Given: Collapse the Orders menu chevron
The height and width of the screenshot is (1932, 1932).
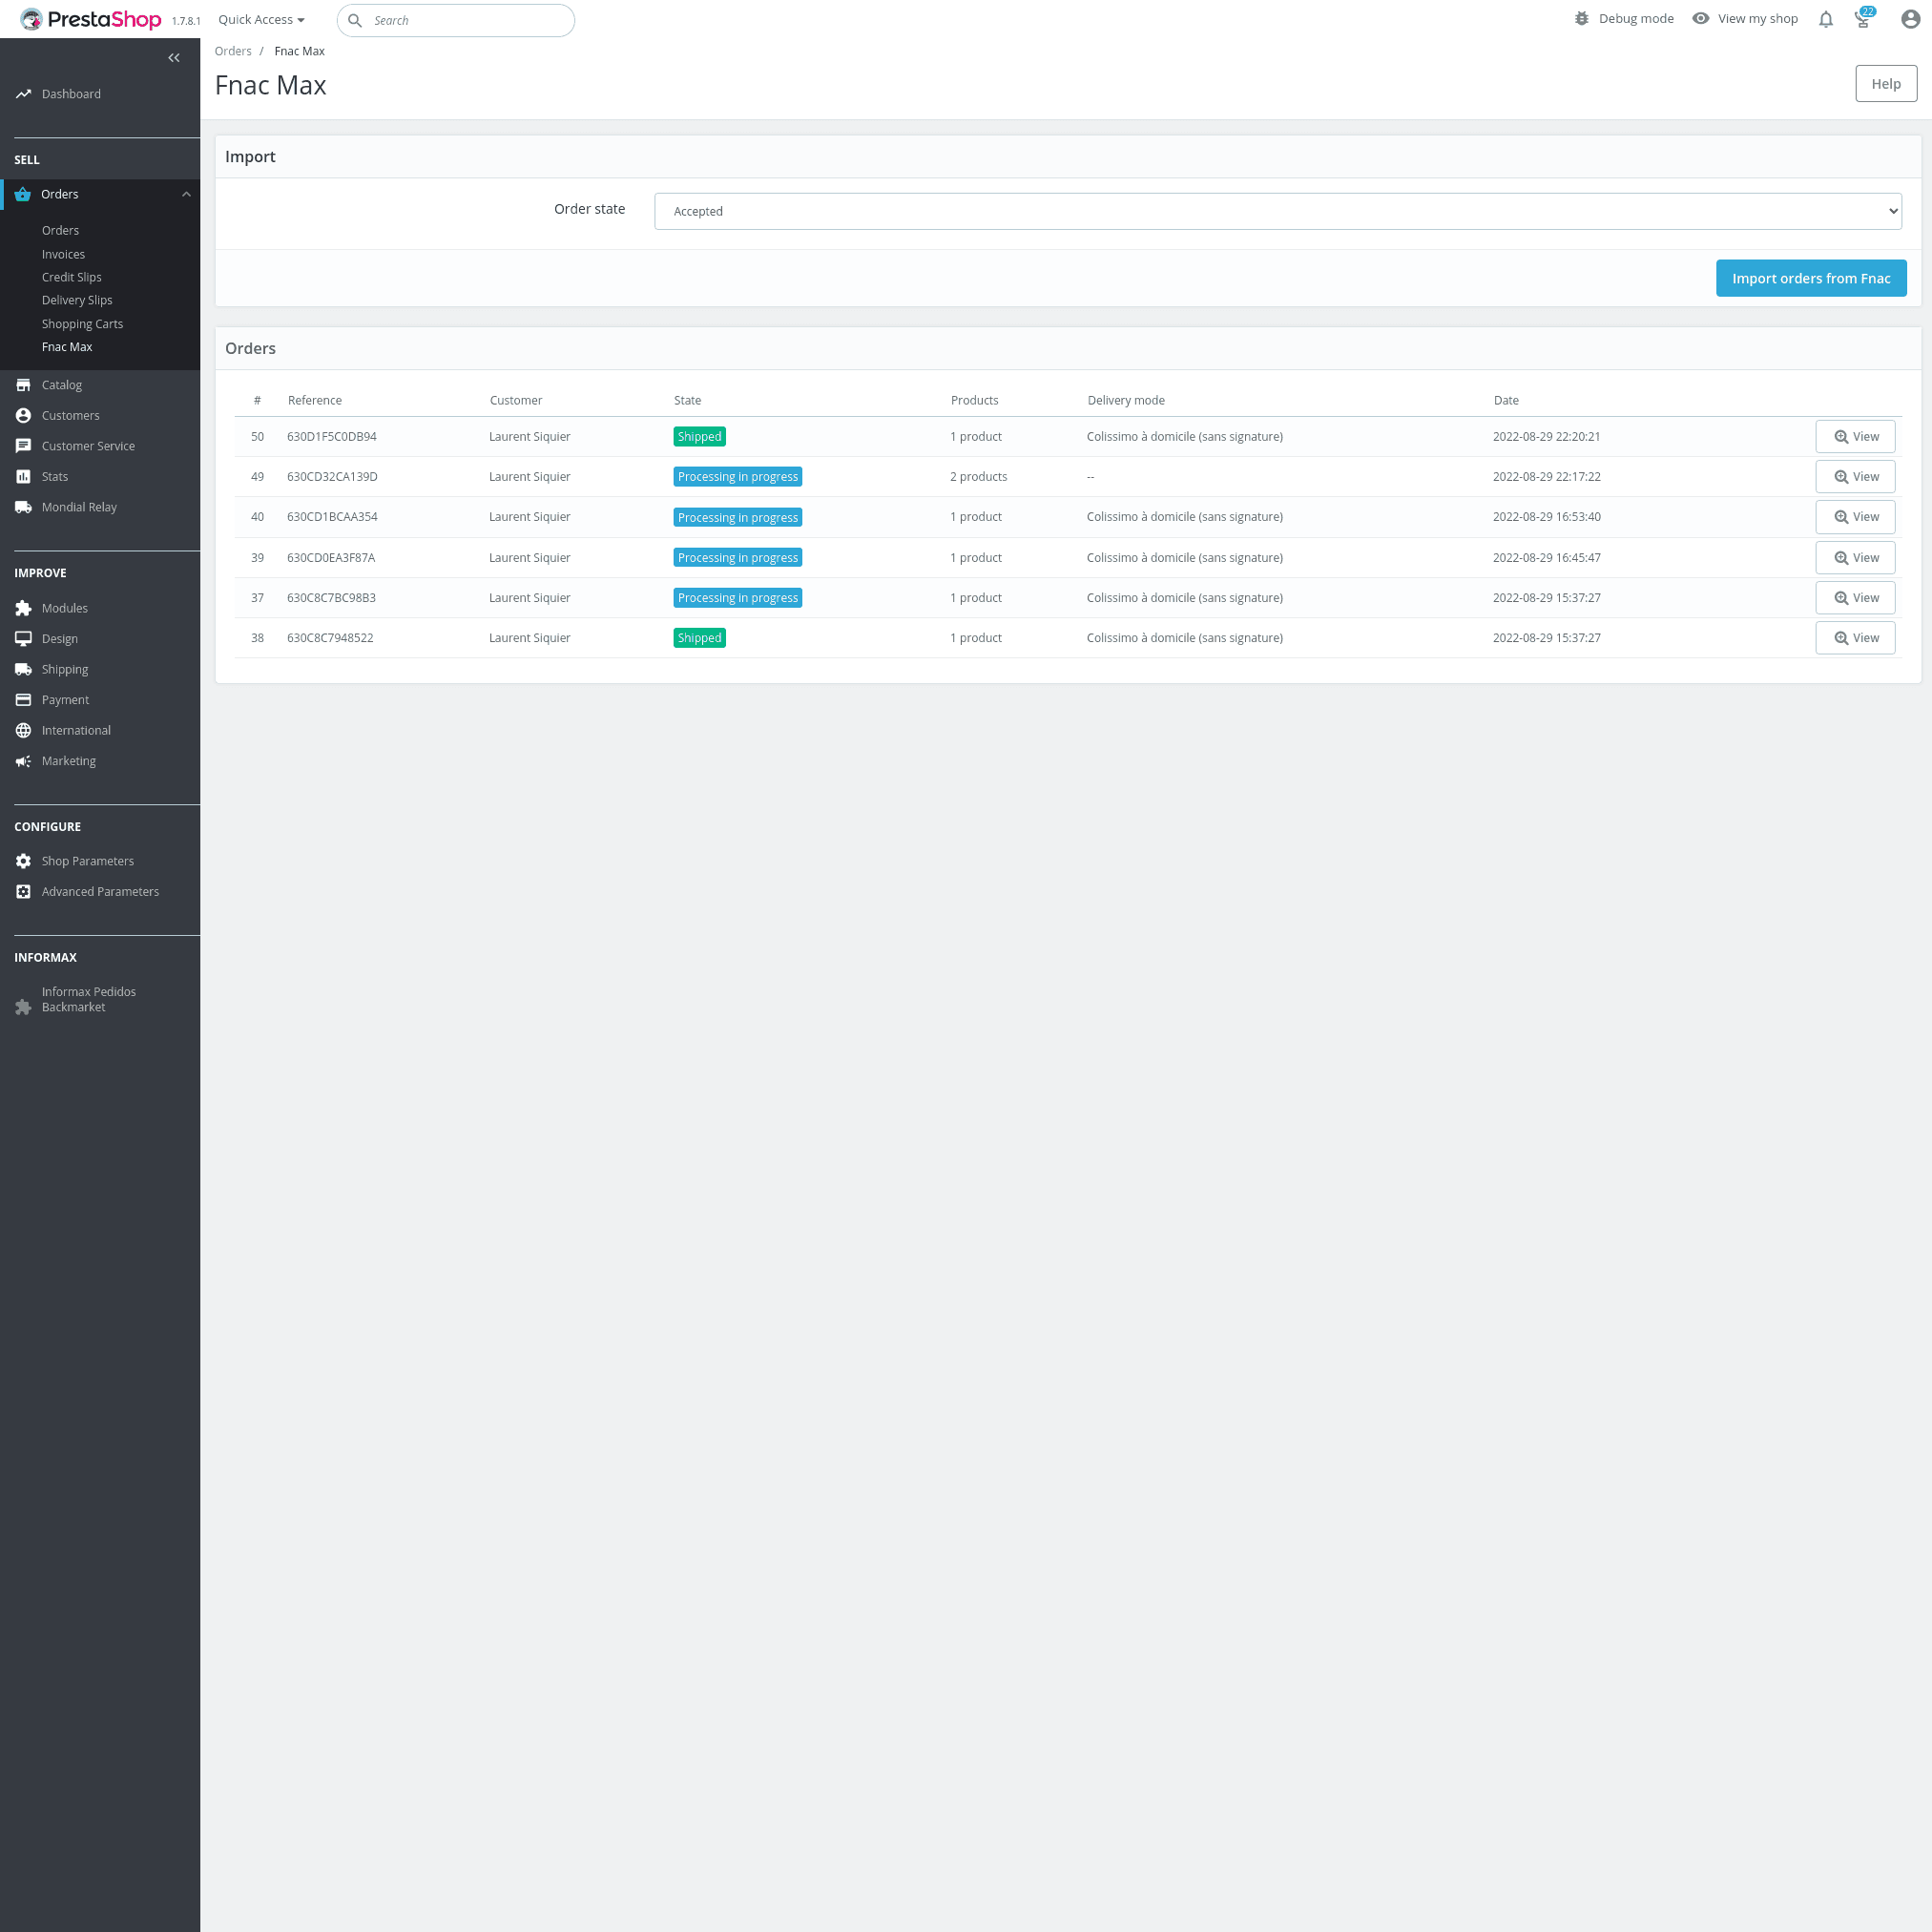Looking at the screenshot, I should (x=186, y=195).
